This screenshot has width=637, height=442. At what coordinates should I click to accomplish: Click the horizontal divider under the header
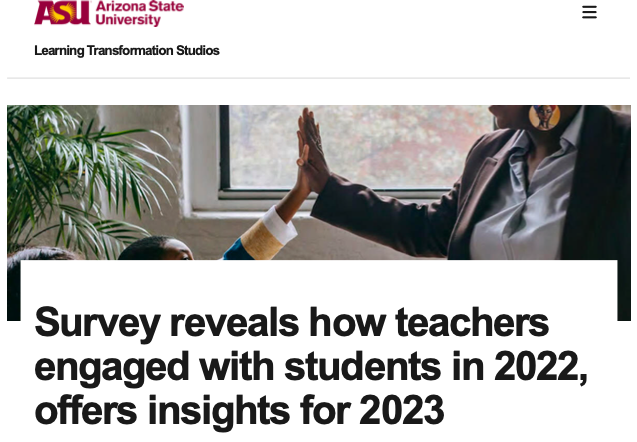click(x=318, y=78)
